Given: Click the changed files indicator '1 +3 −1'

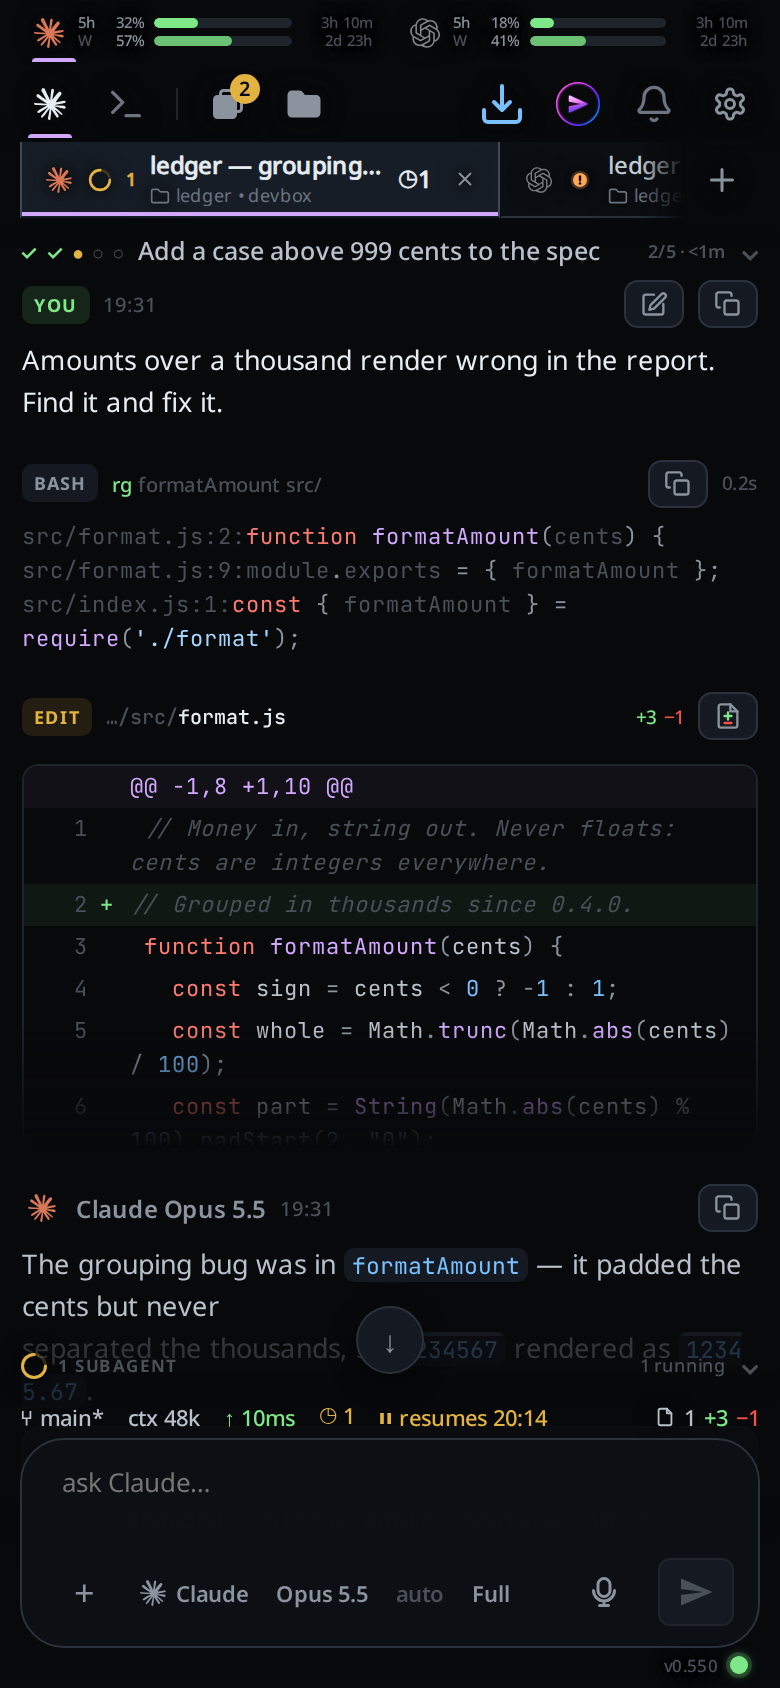Looking at the screenshot, I should tap(707, 1418).
